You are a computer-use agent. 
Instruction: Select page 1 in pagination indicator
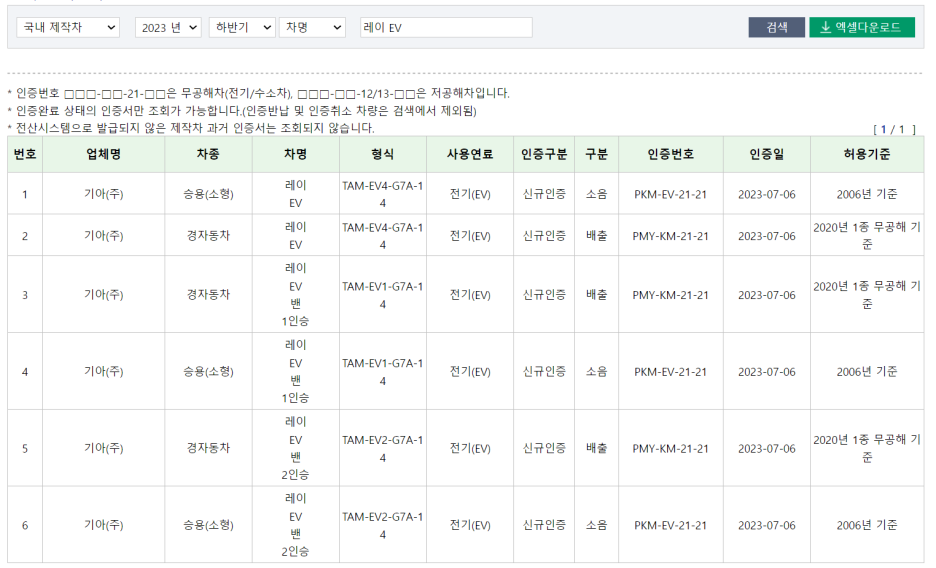pos(883,129)
